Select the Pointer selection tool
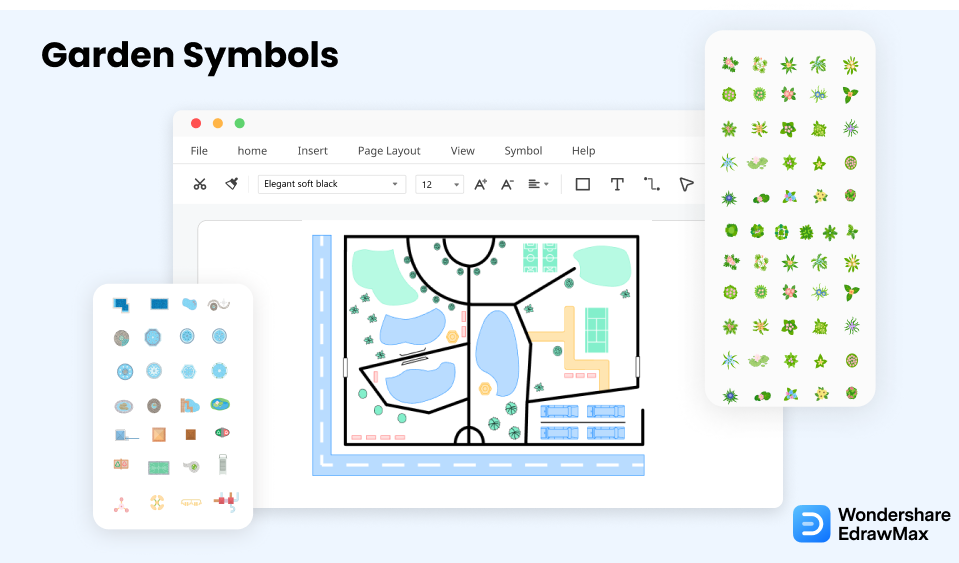The width and height of the screenshot is (959, 563). (686, 184)
